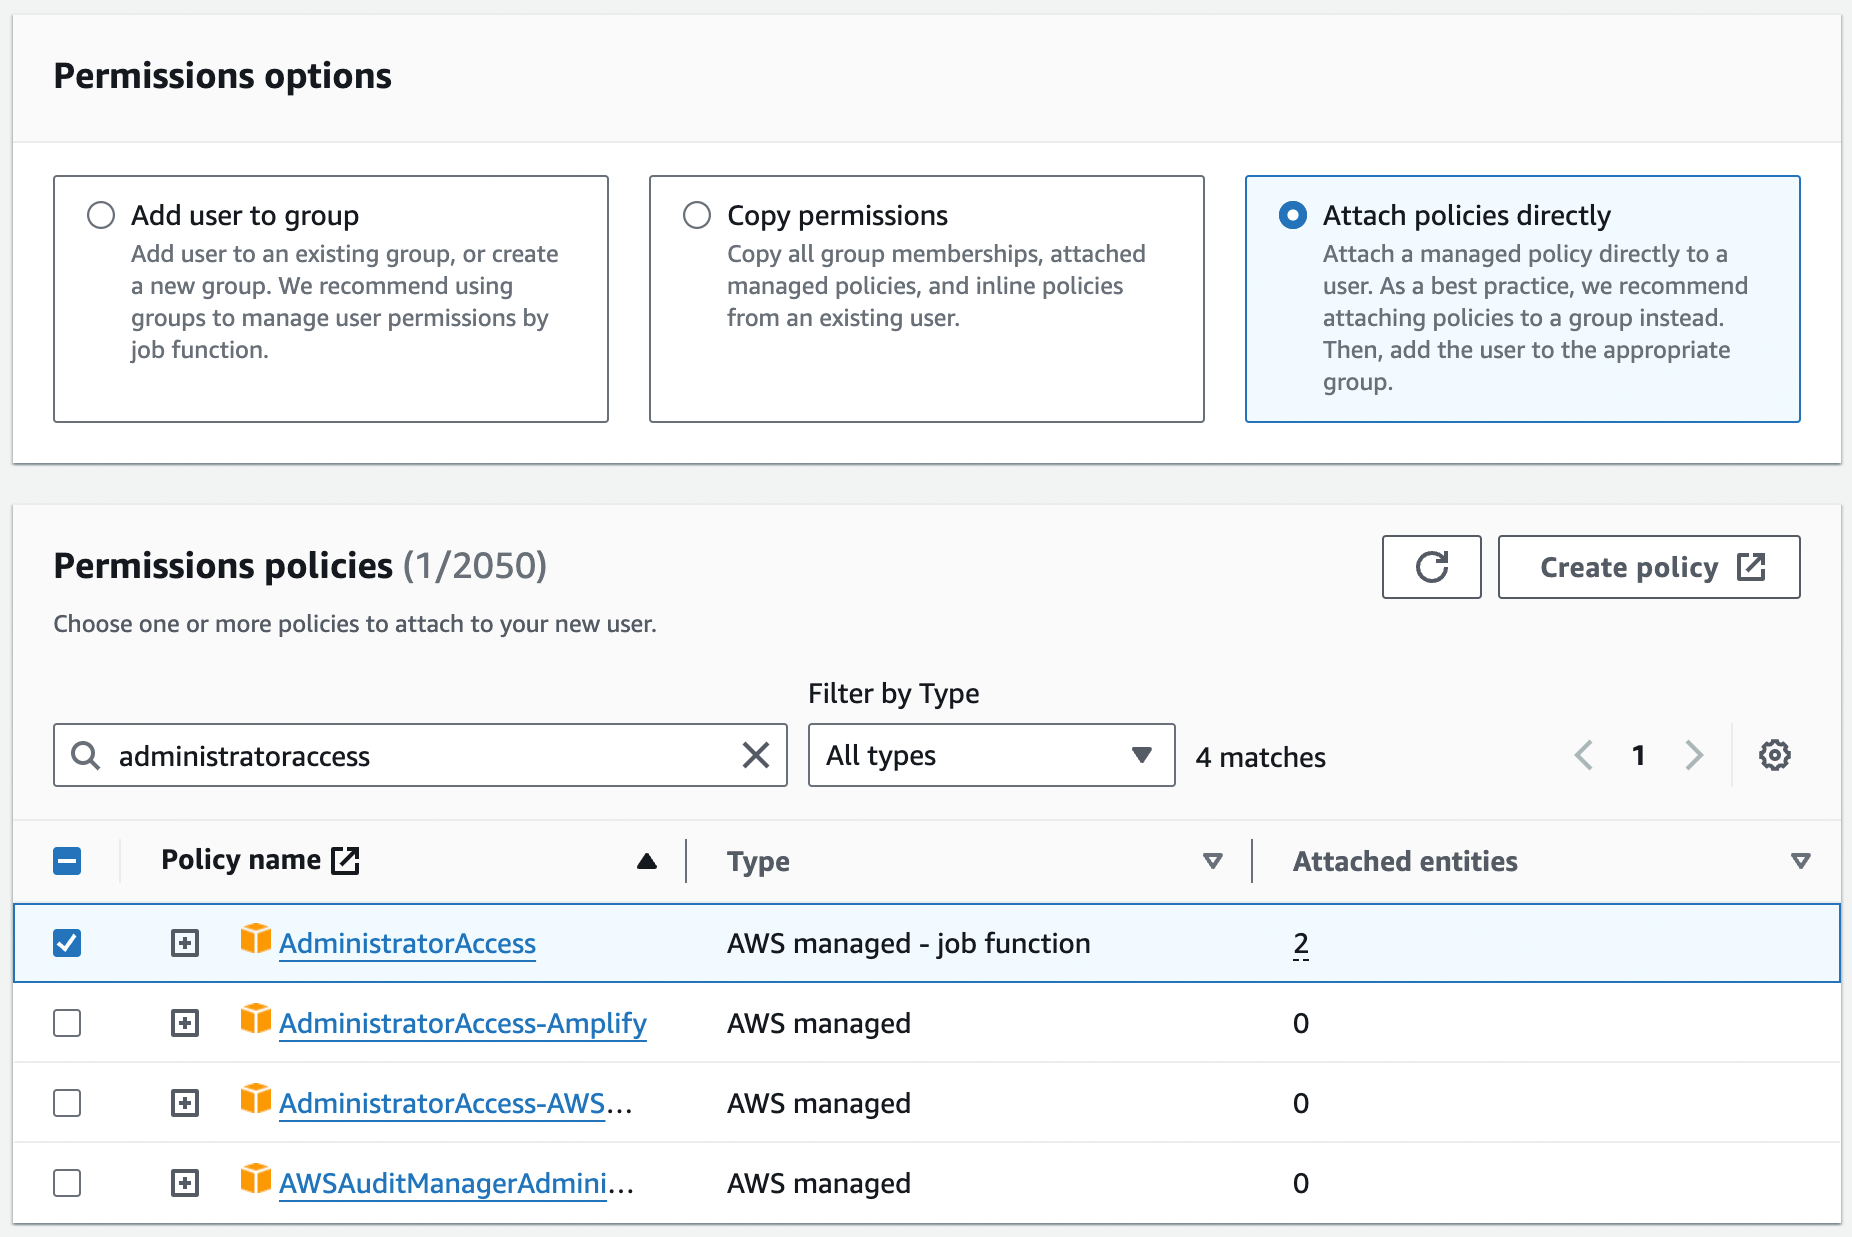Uncheck the AdministratorAccess policy checkbox

pyautogui.click(x=67, y=943)
